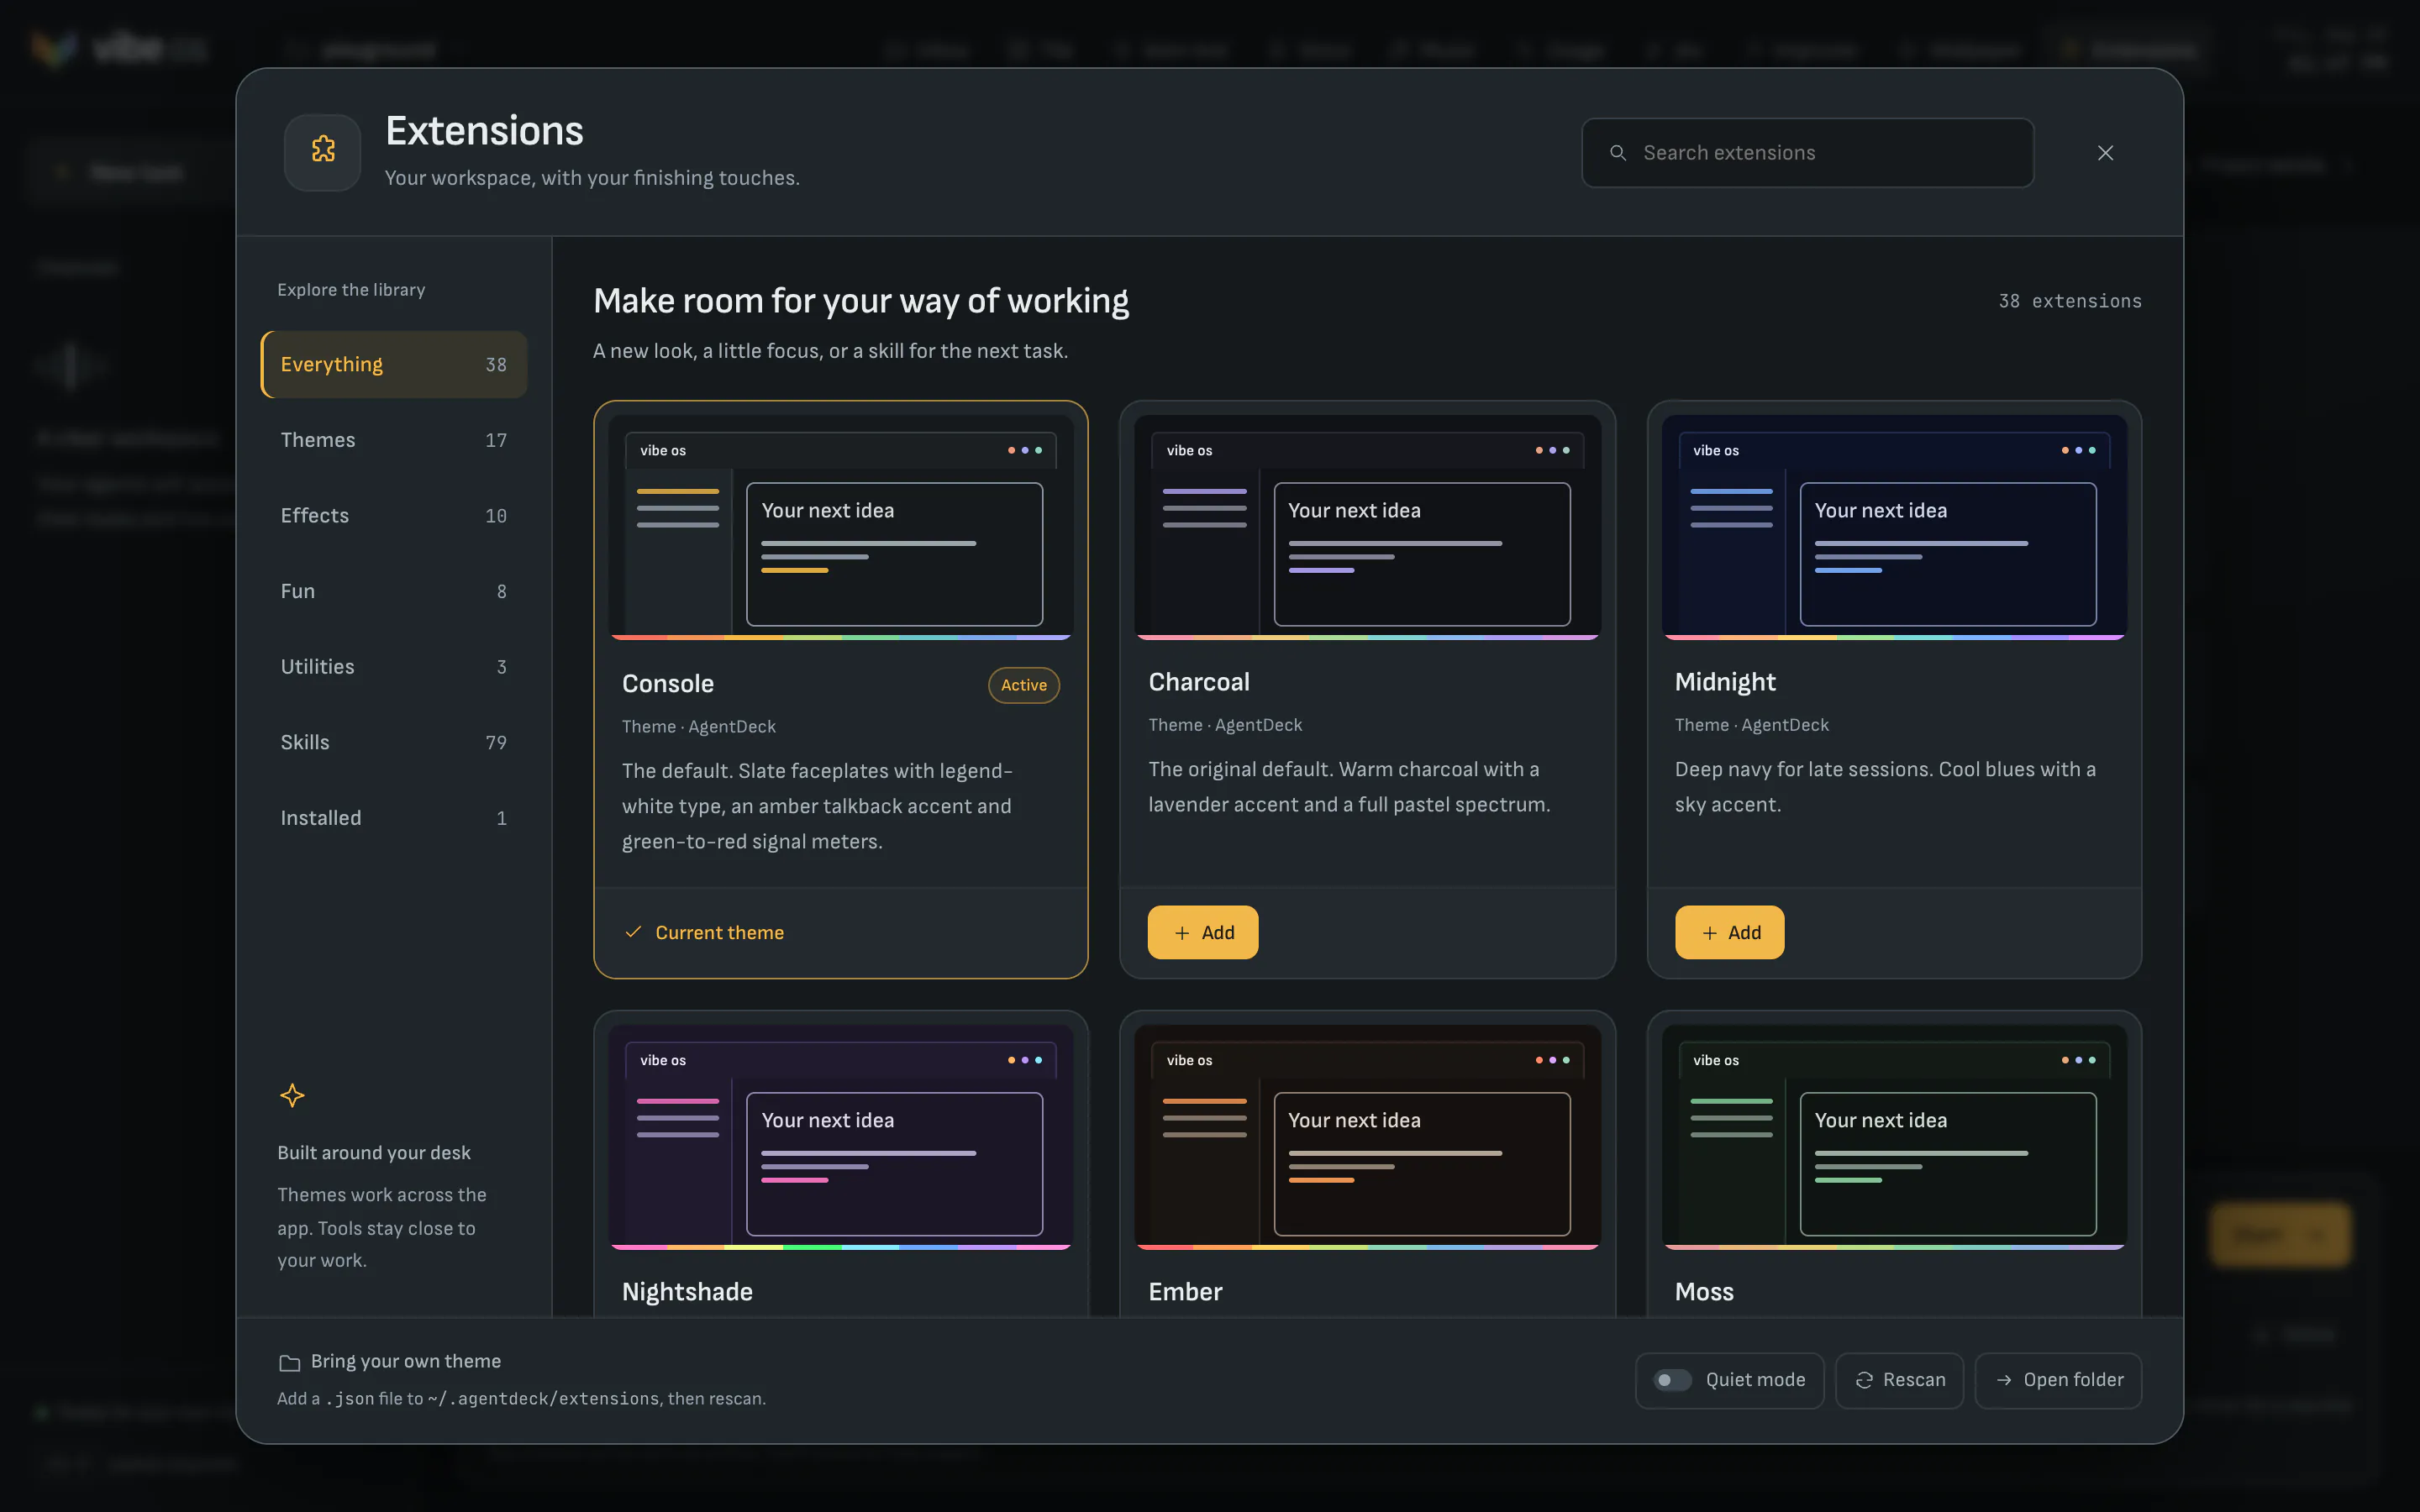The width and height of the screenshot is (2420, 1512).
Task: Click the Moss theme title
Action: [x=1704, y=1292]
